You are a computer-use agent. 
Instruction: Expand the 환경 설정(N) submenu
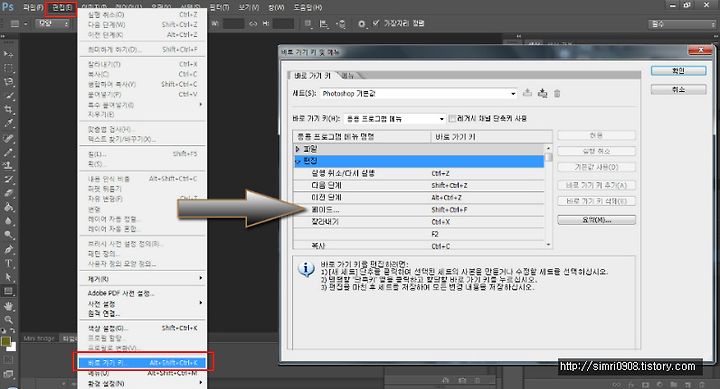[142, 383]
